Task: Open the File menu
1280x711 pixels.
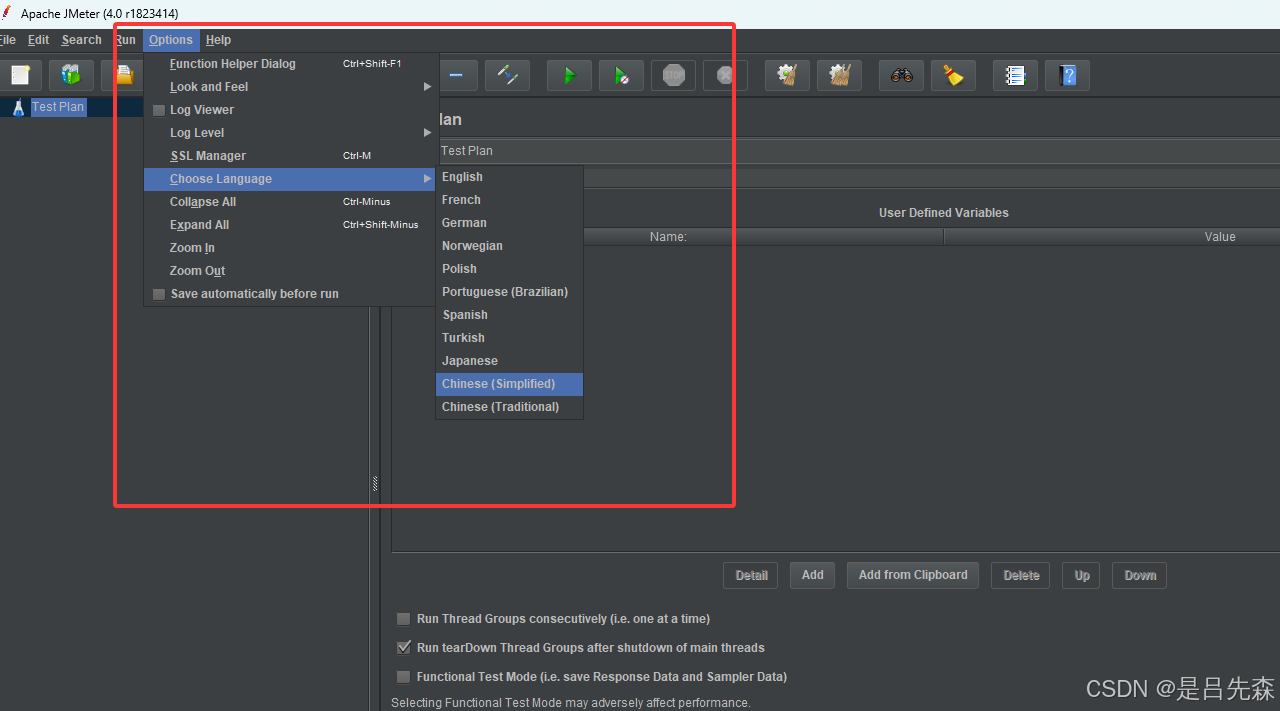Action: coord(7,40)
